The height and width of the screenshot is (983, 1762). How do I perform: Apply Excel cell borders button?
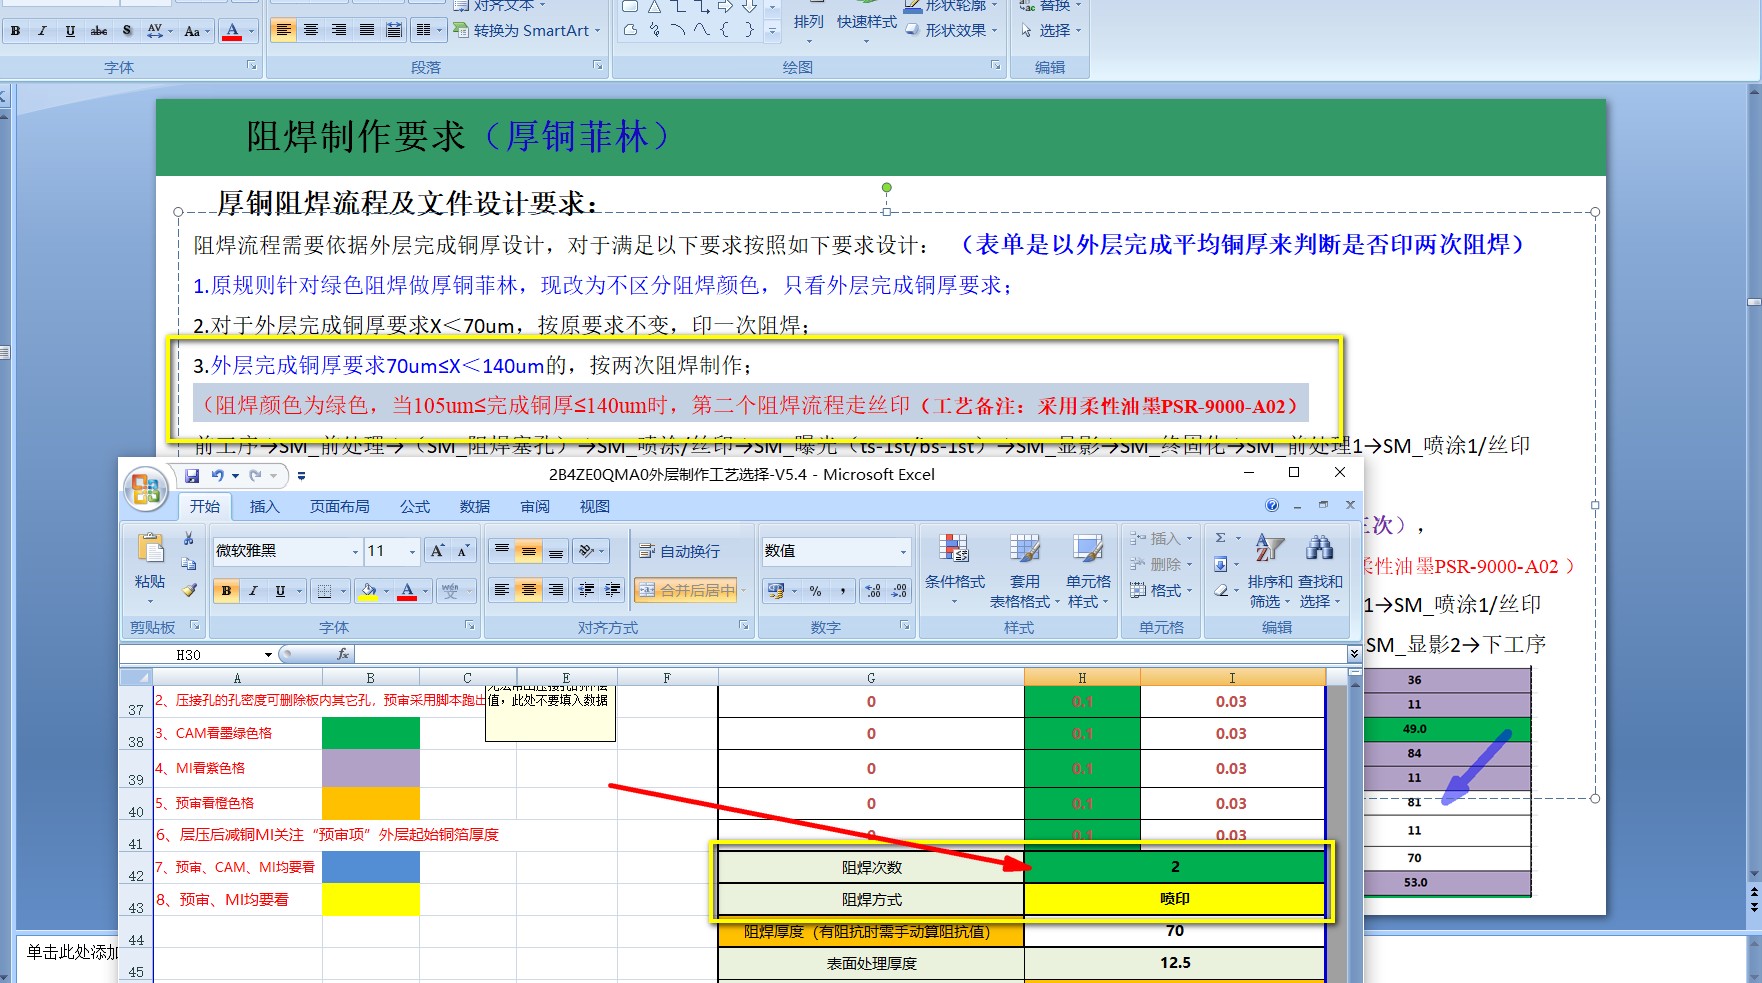click(x=323, y=591)
